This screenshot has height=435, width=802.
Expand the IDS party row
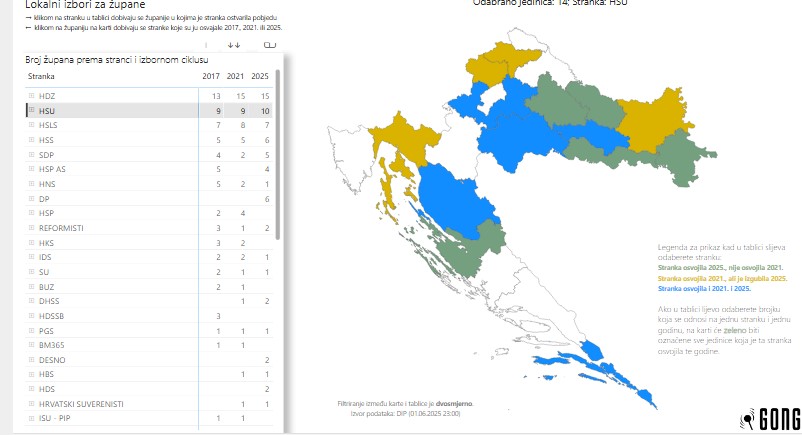31,257
